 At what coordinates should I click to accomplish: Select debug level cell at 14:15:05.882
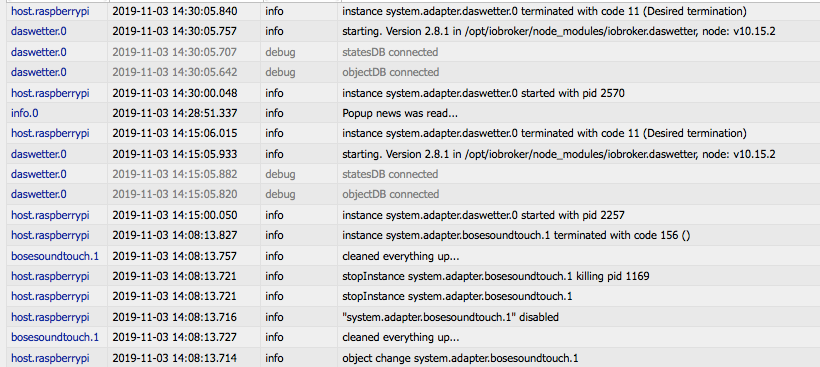pyautogui.click(x=280, y=174)
